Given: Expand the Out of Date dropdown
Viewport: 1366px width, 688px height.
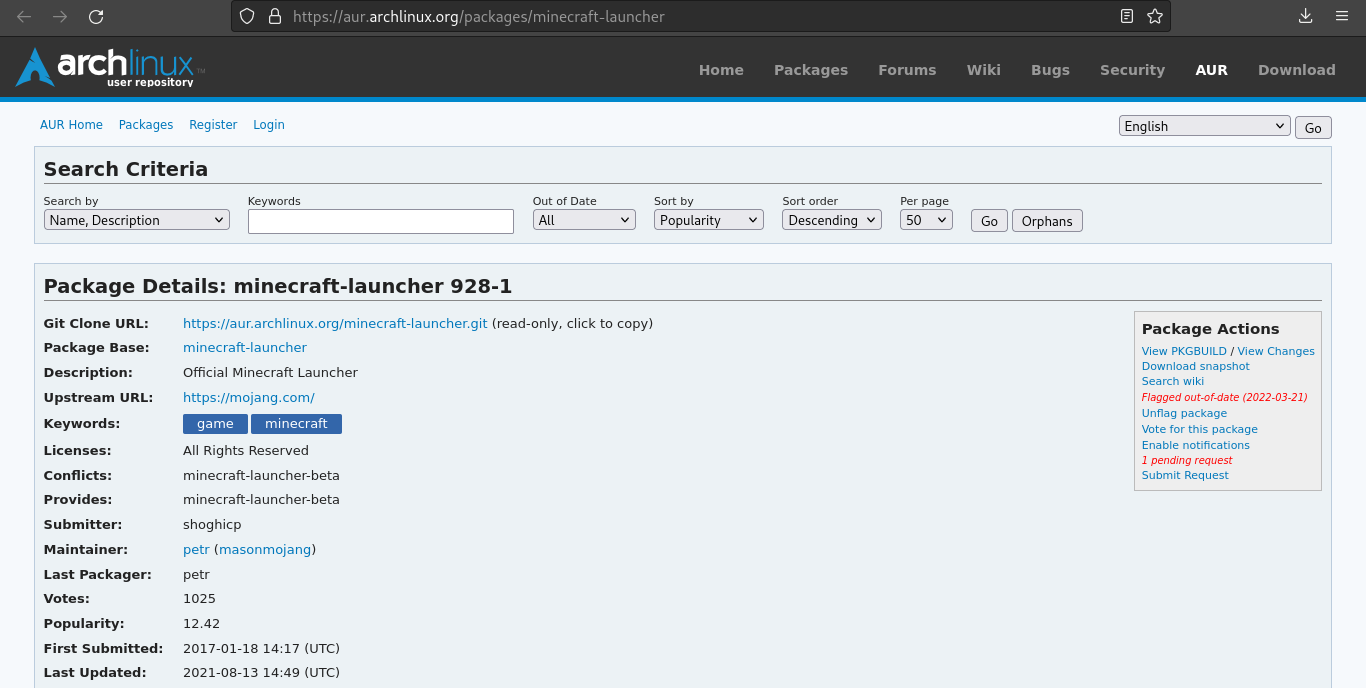Looking at the screenshot, I should click(584, 220).
